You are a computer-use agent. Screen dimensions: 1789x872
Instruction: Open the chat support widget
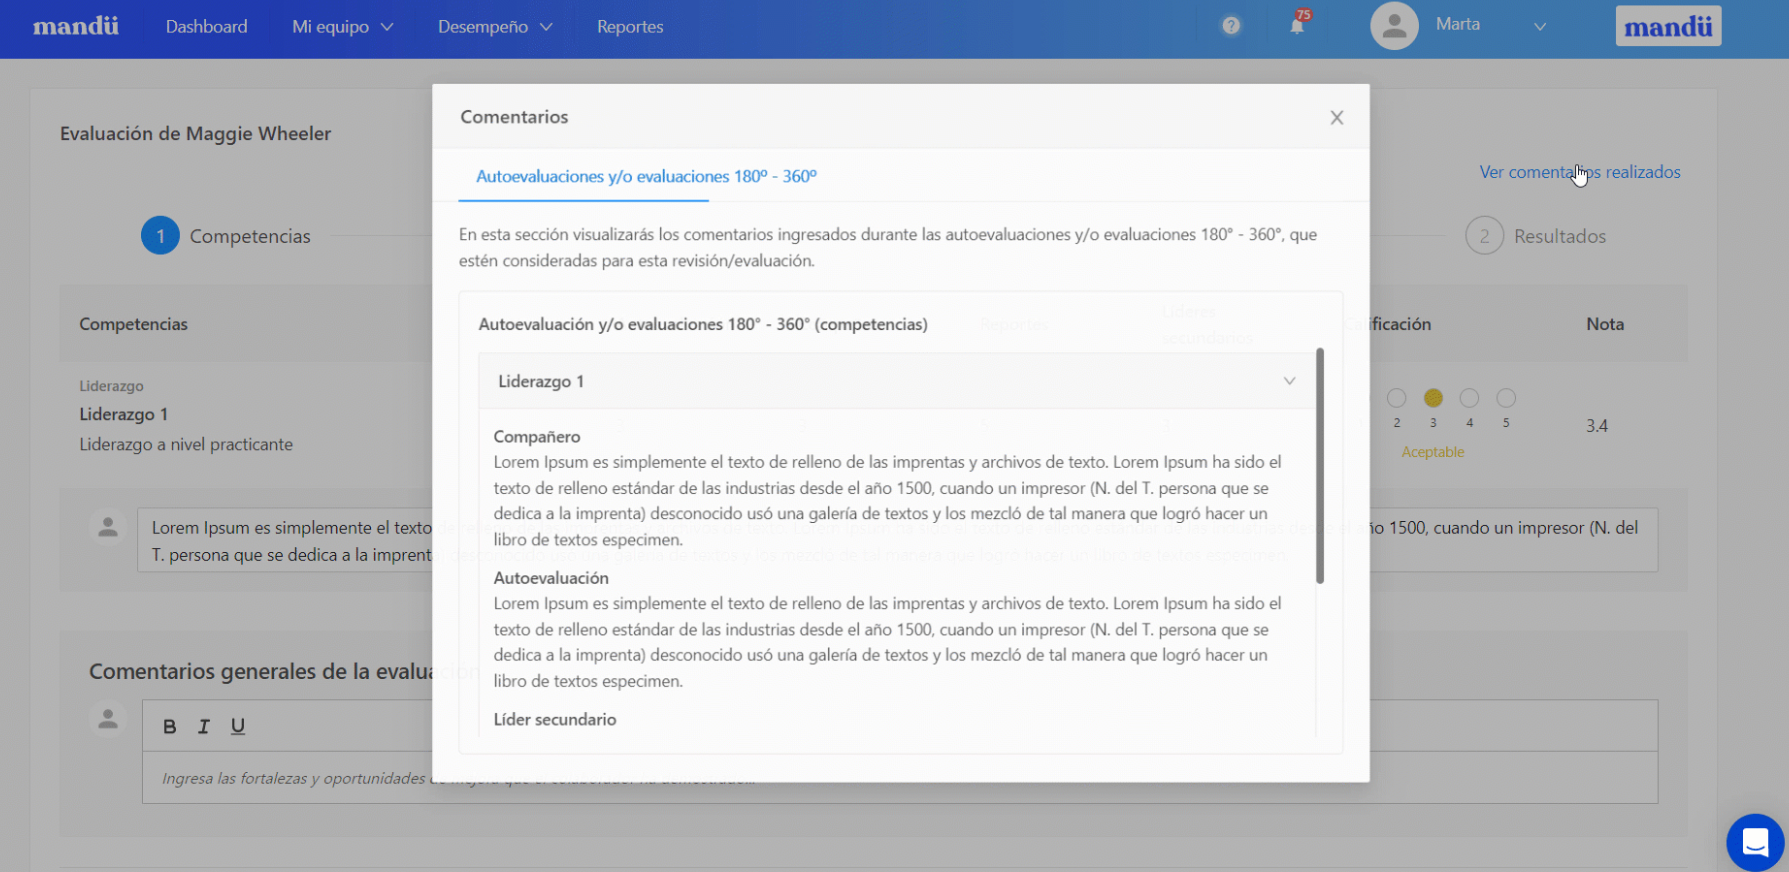pos(1755,842)
